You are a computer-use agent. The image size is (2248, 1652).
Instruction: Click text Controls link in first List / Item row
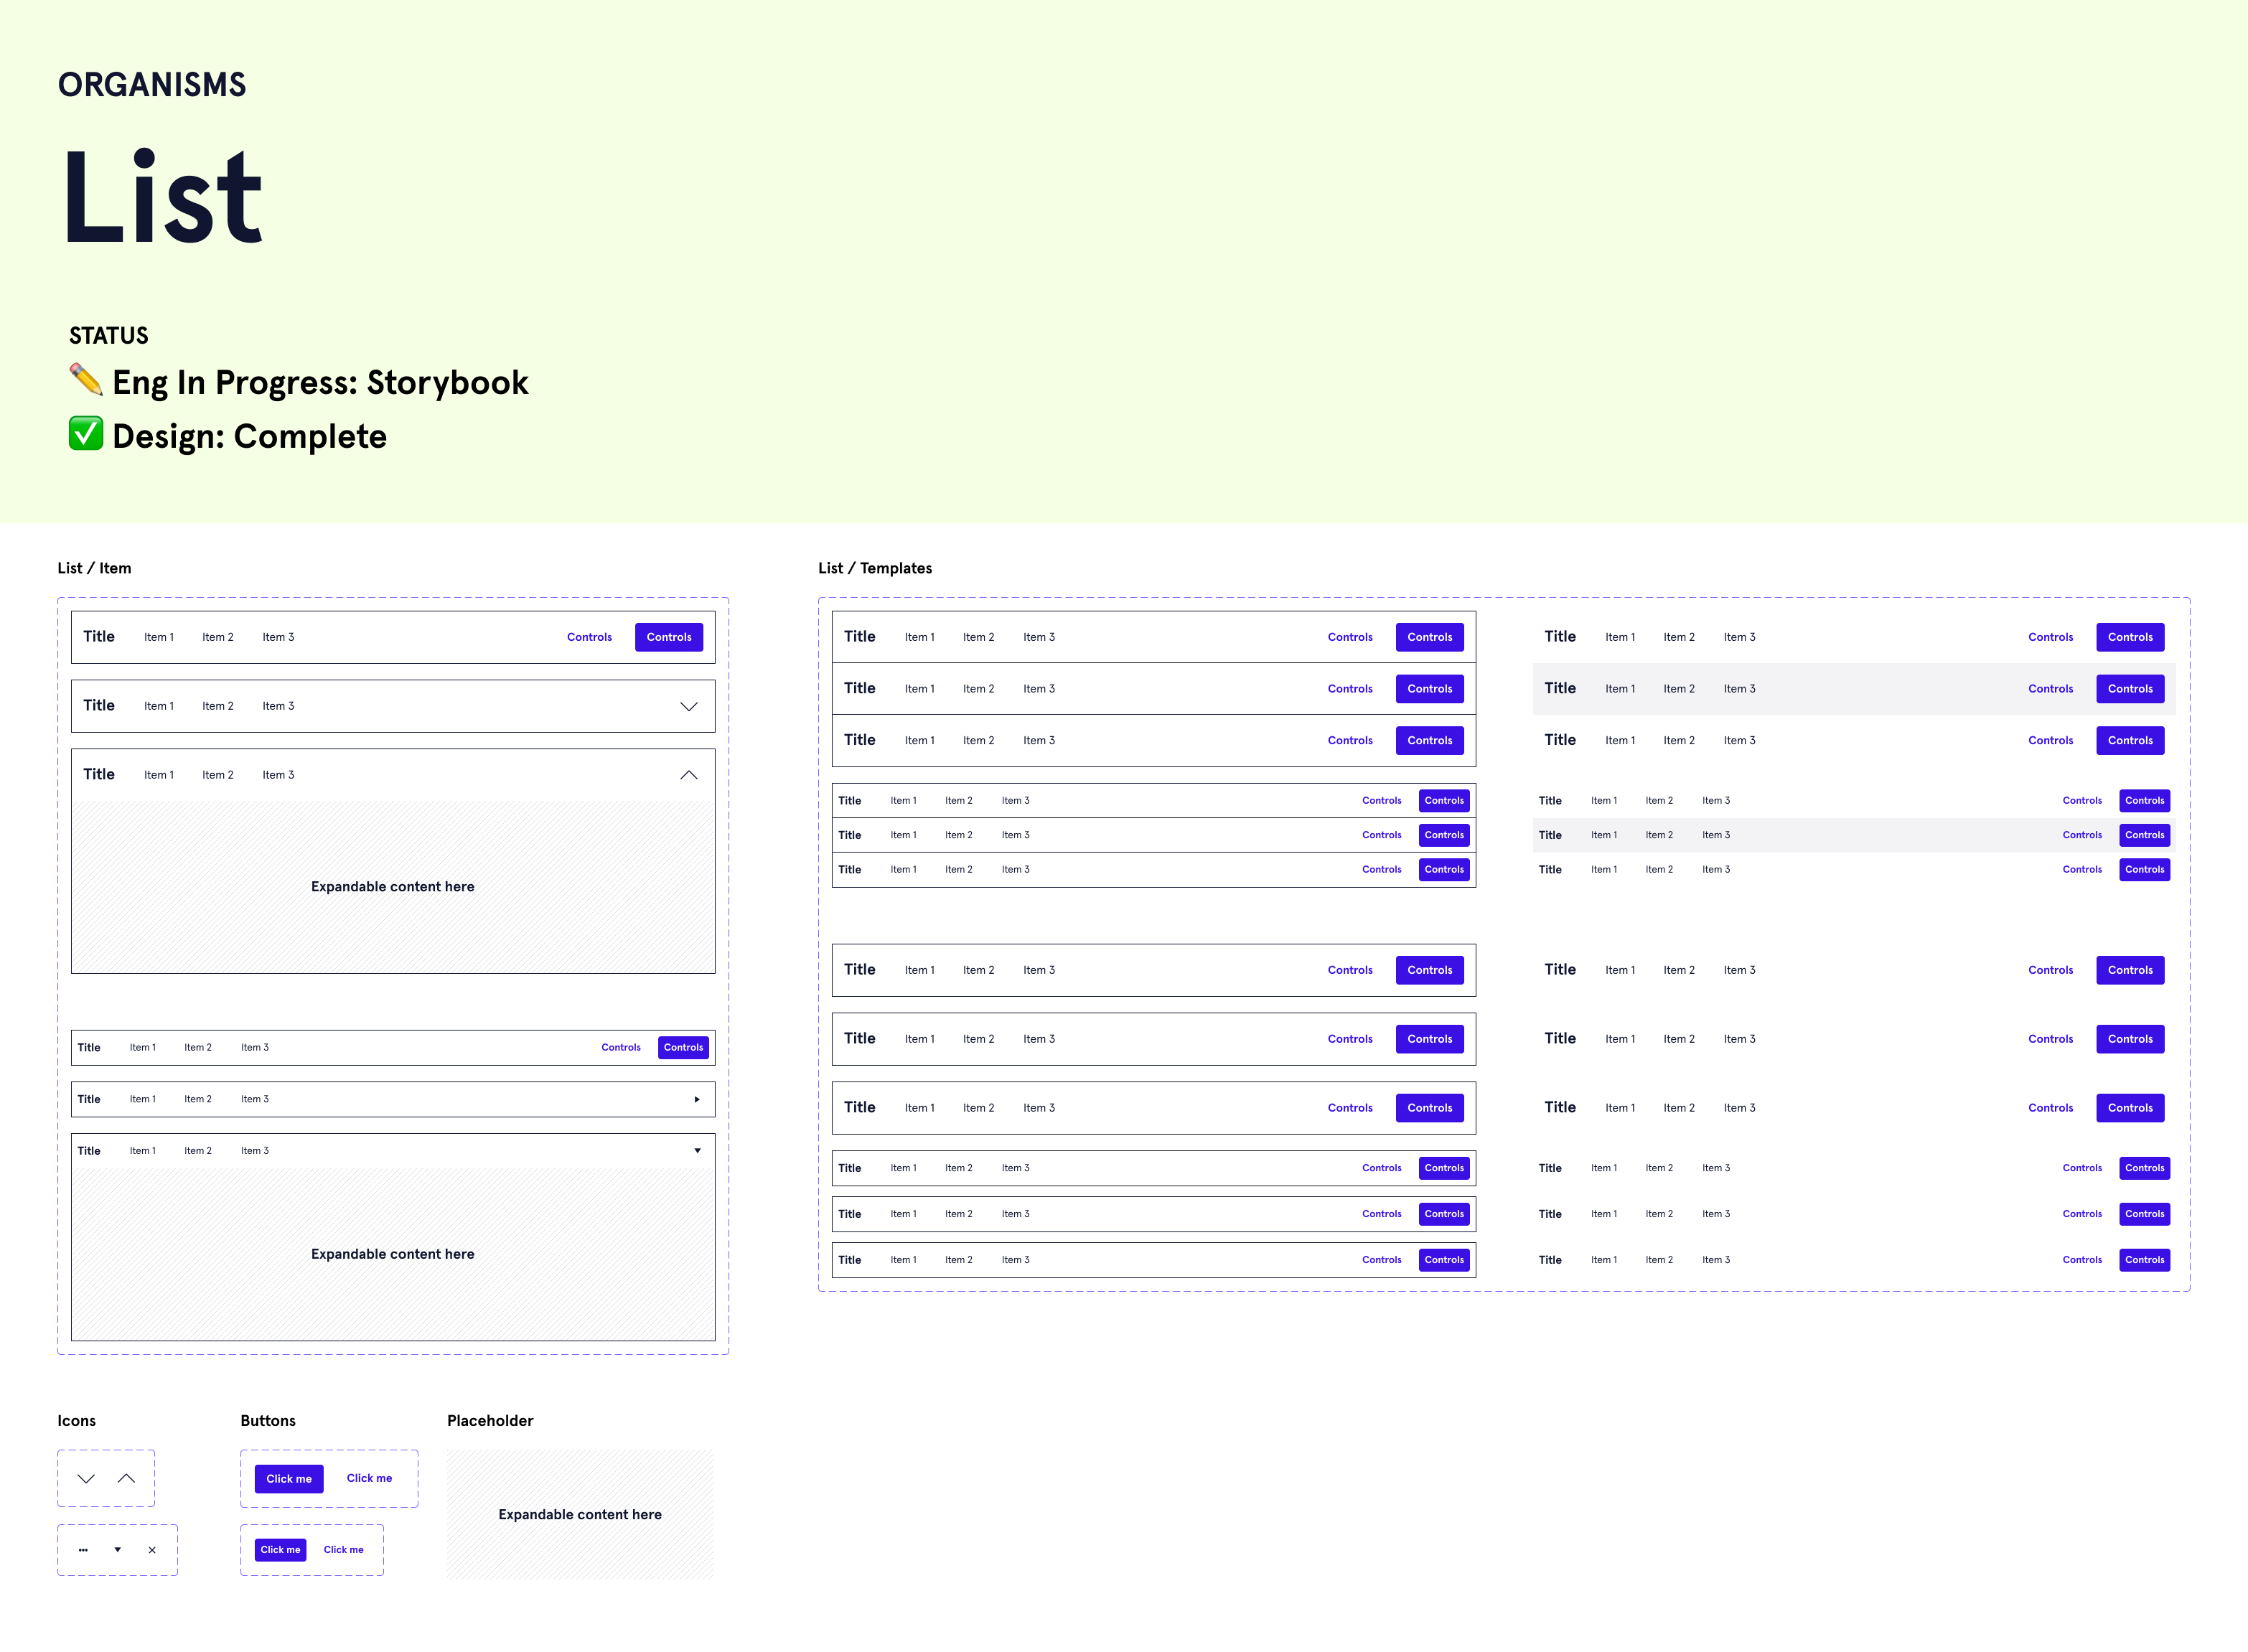pos(589,637)
